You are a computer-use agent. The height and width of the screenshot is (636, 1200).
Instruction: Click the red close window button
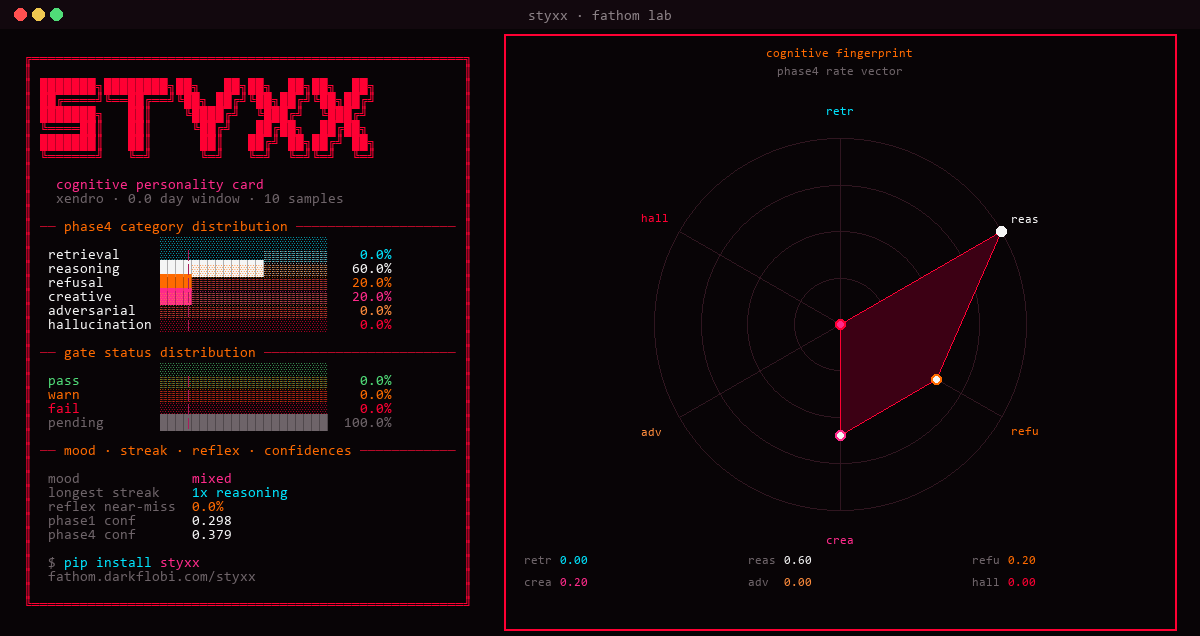coord(21,15)
